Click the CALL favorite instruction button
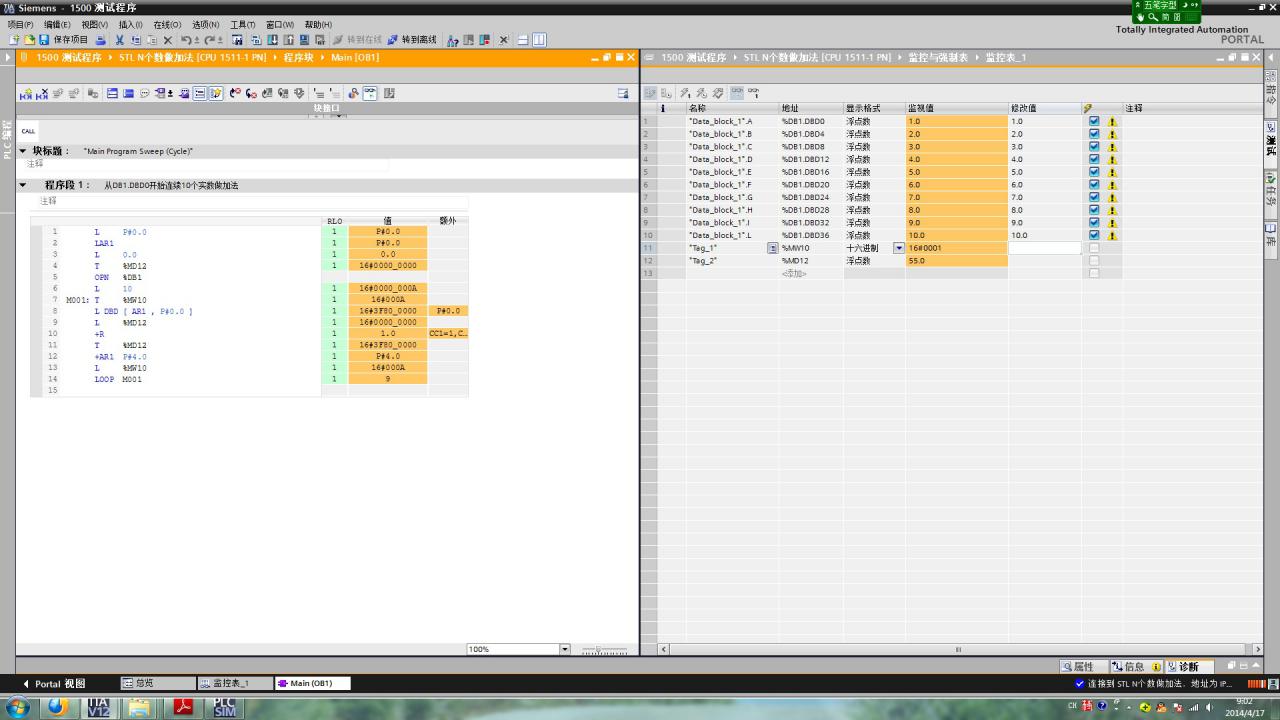The image size is (1280, 720). [28, 131]
